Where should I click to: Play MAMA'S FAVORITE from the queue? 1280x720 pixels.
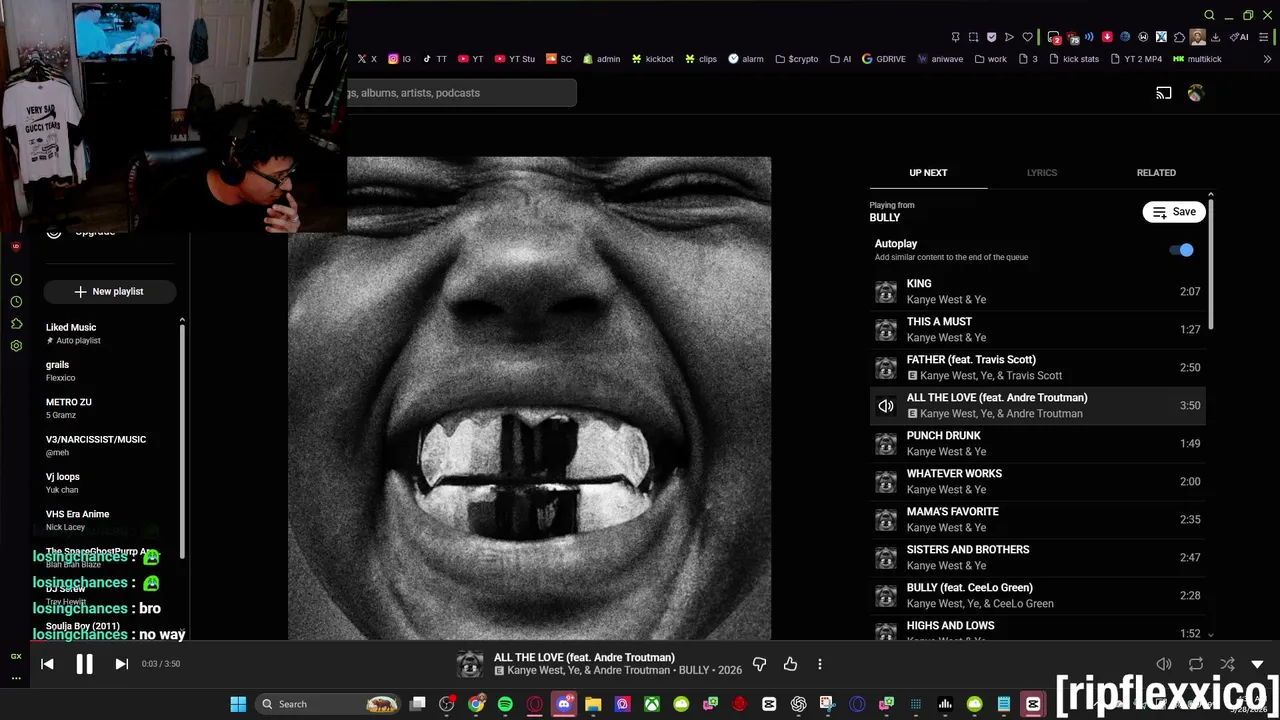pos(1037,519)
